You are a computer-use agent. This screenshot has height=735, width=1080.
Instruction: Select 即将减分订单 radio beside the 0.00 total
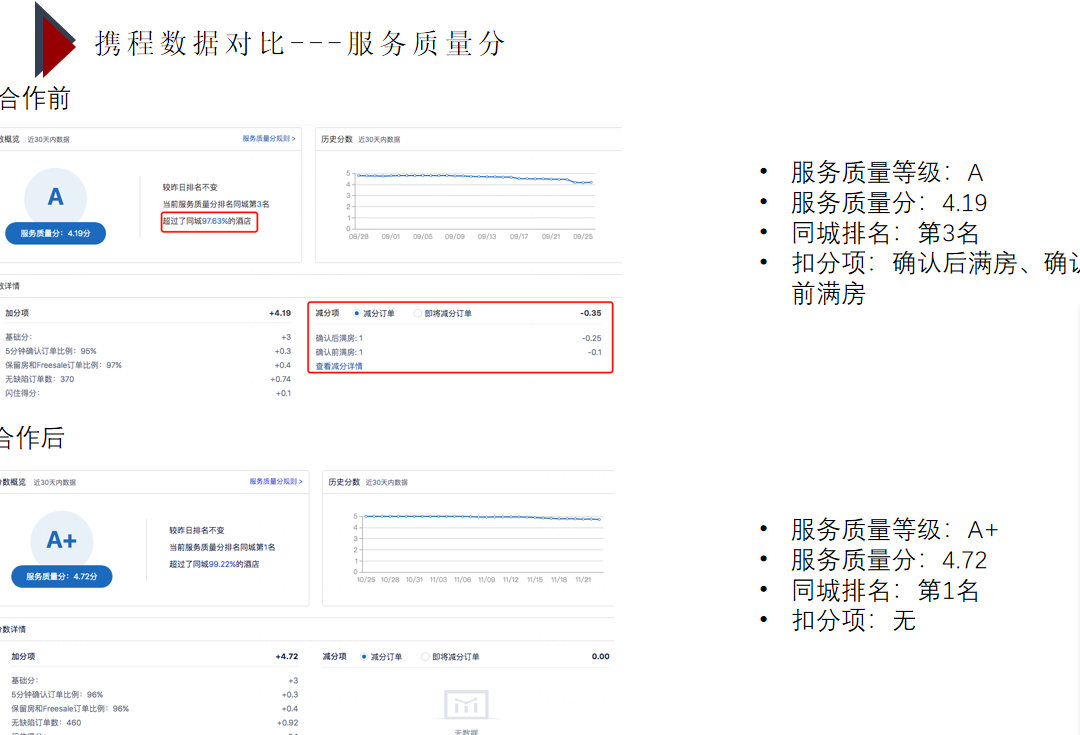(425, 656)
